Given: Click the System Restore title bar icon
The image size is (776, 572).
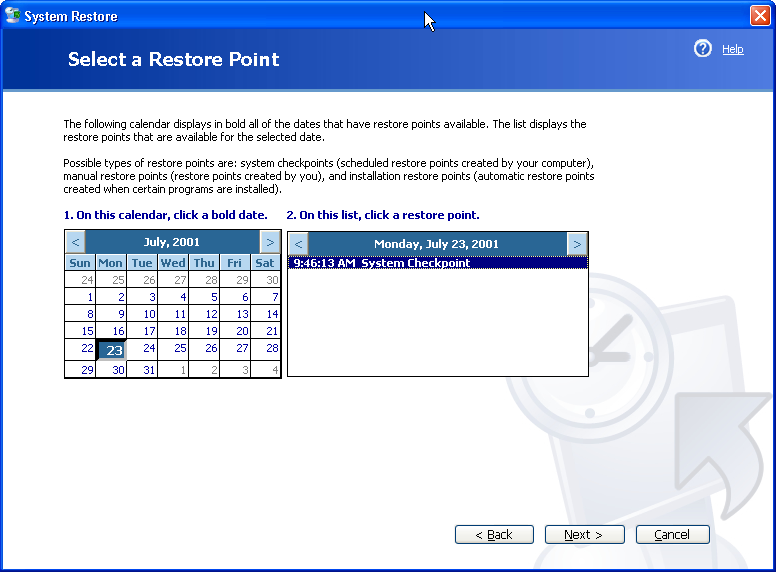Looking at the screenshot, I should click(x=13, y=16).
